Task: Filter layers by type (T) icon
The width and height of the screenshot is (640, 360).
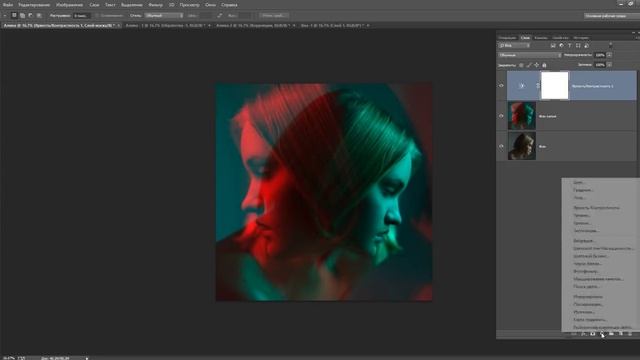Action: coord(569,46)
